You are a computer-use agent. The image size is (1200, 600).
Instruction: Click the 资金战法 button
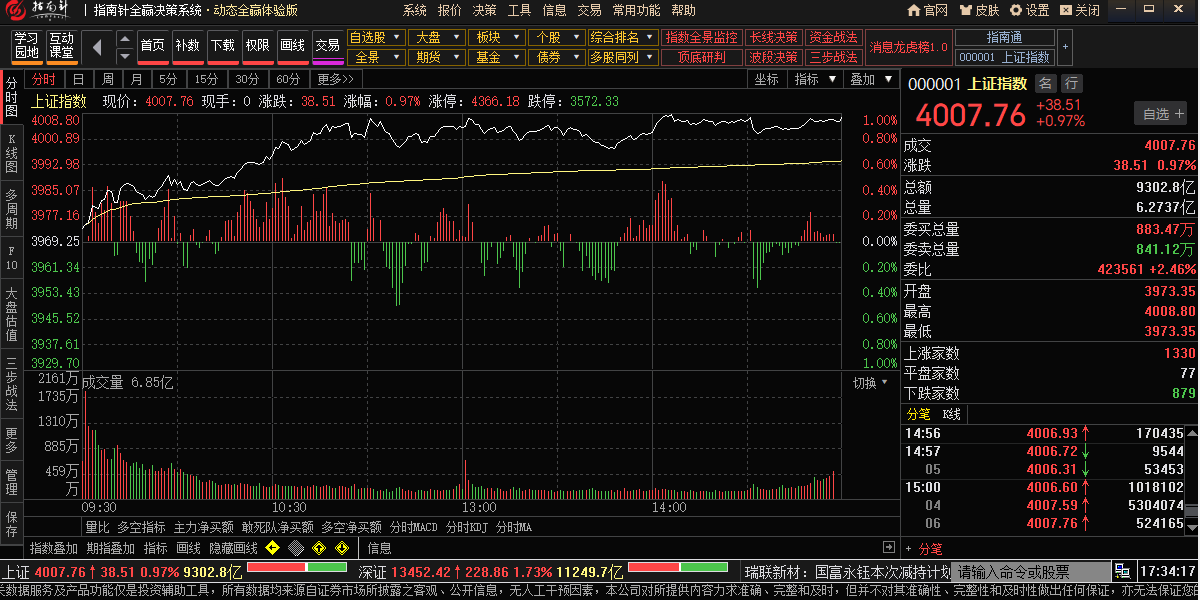pyautogui.click(x=833, y=37)
